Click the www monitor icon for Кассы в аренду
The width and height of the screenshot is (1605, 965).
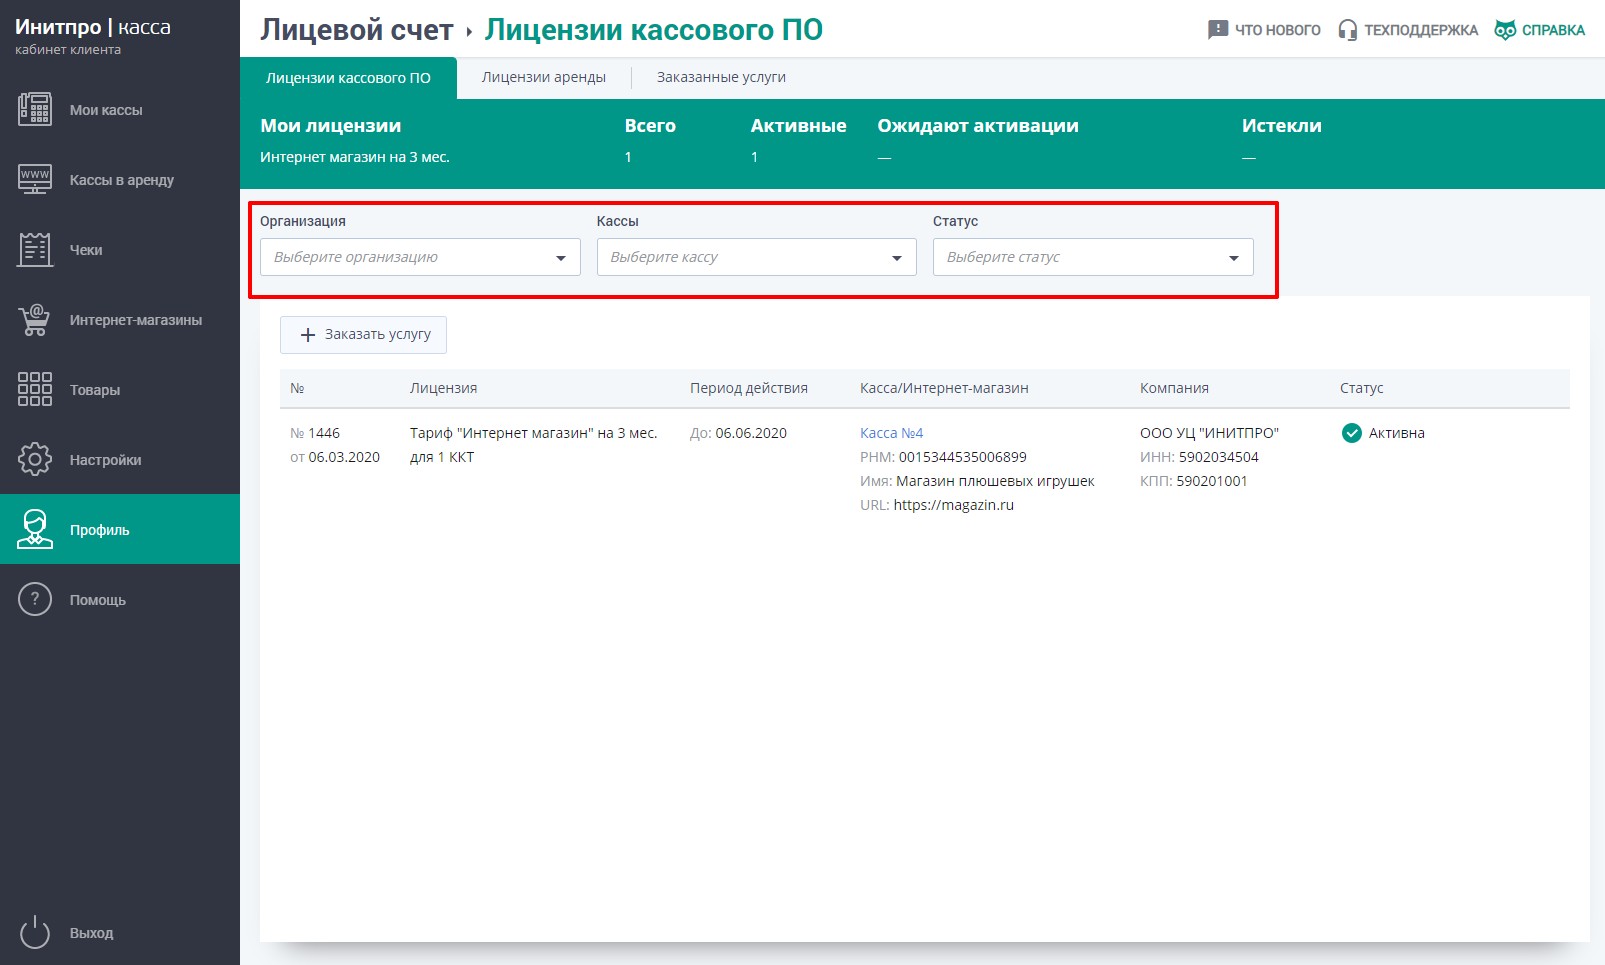coord(35,179)
